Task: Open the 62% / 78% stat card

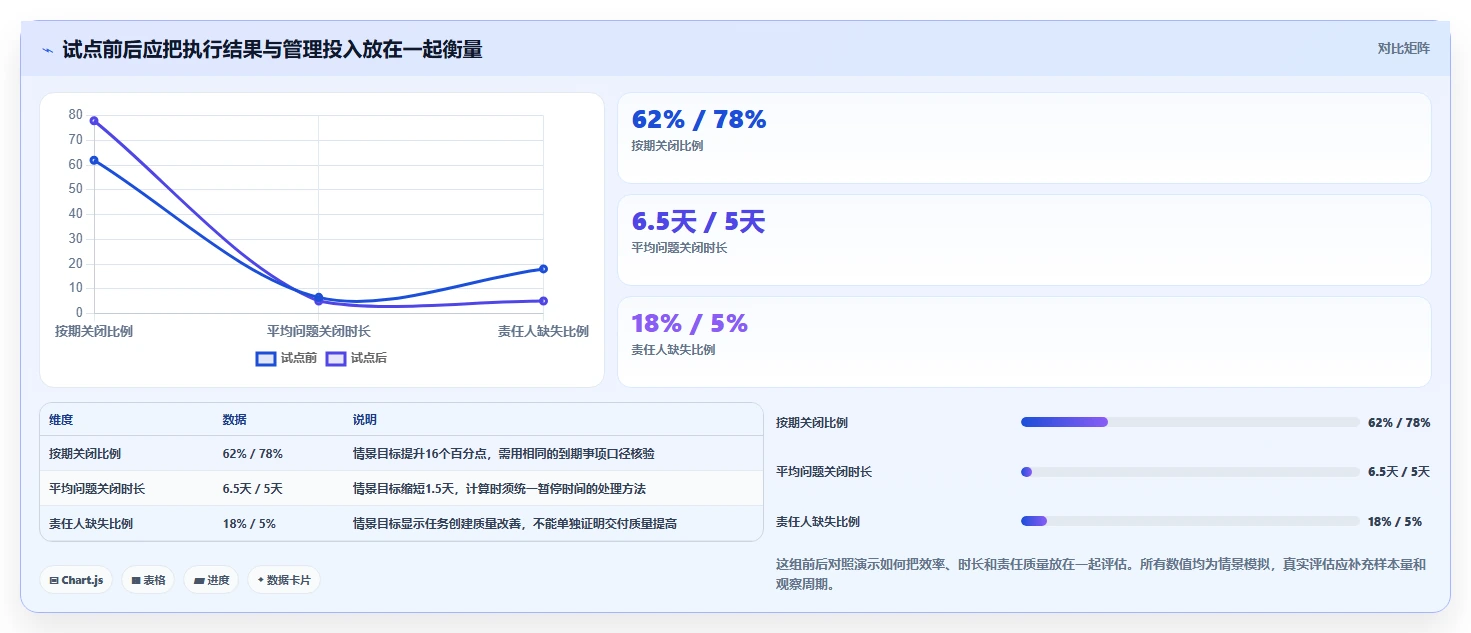Action: pyautogui.click(x=1024, y=138)
